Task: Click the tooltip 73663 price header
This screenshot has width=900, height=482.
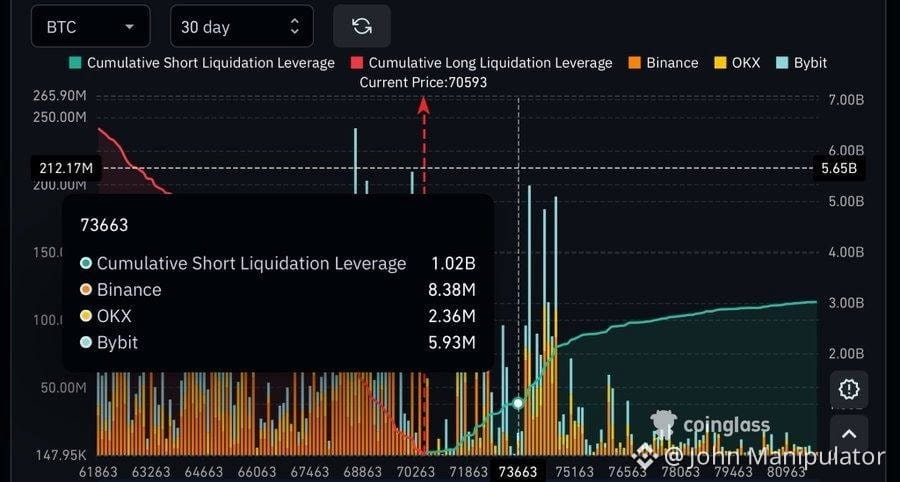Action: (x=104, y=225)
